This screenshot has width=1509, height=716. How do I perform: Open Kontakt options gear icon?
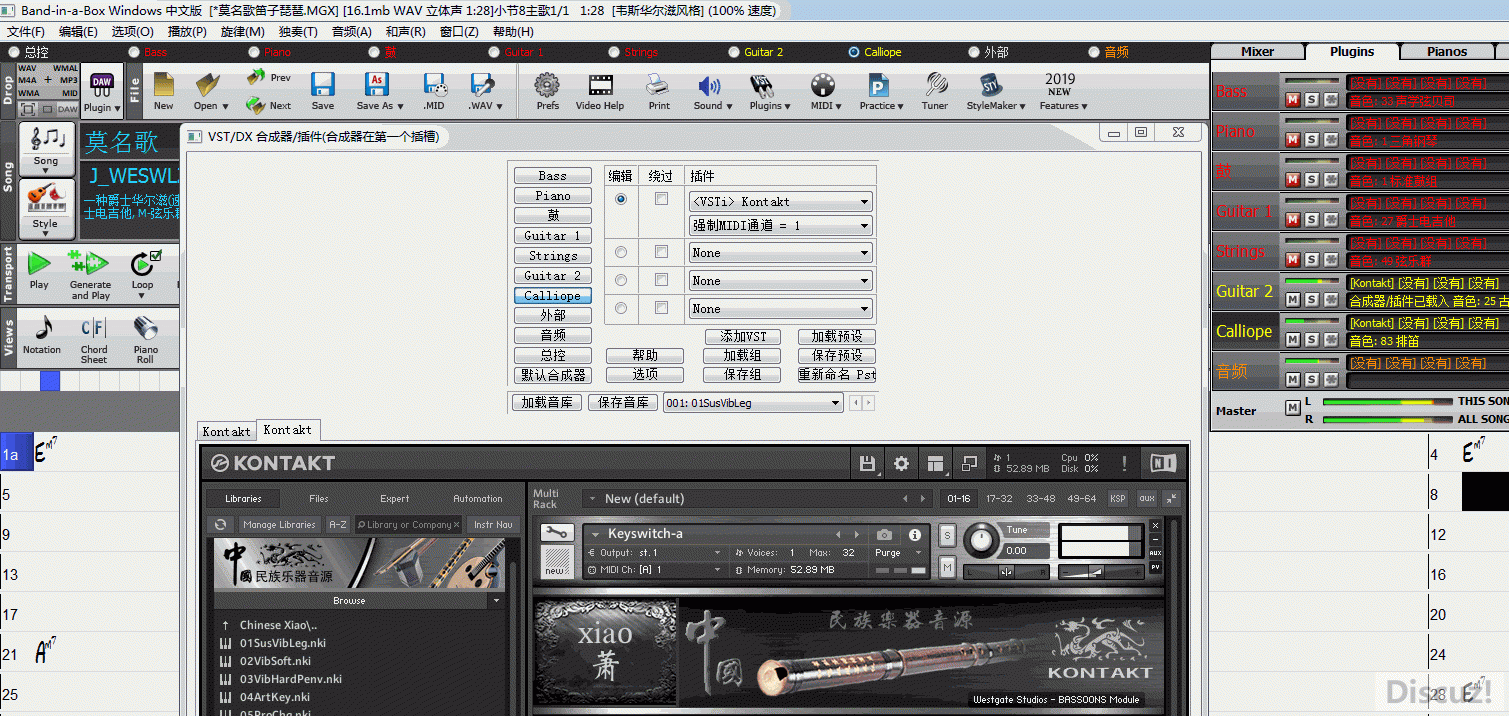click(x=902, y=464)
